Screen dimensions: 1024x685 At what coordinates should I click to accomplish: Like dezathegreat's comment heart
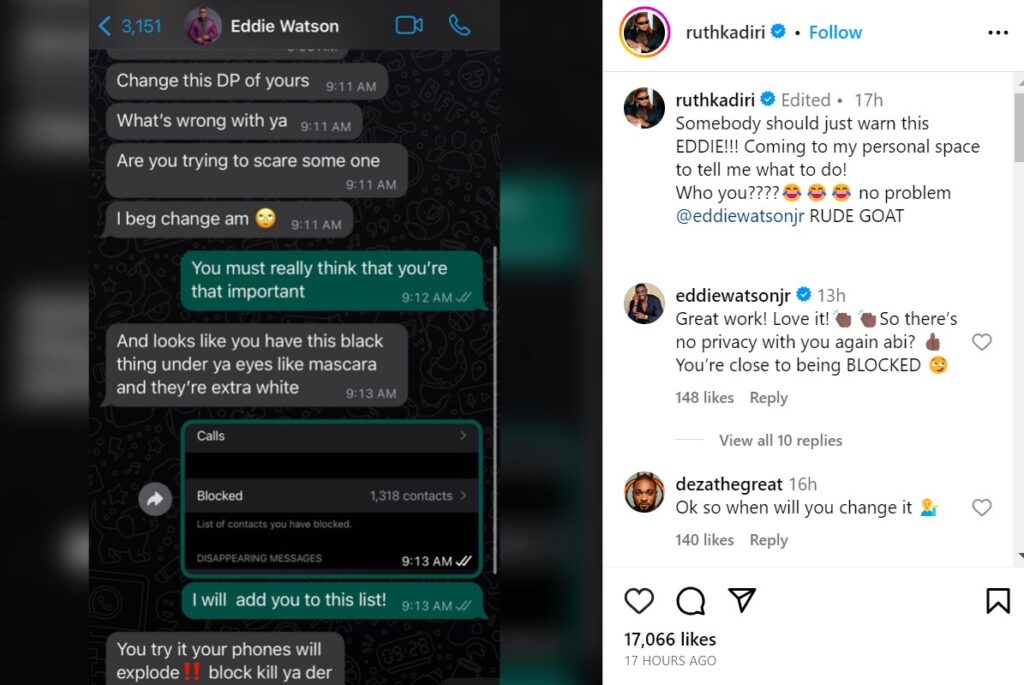click(982, 507)
